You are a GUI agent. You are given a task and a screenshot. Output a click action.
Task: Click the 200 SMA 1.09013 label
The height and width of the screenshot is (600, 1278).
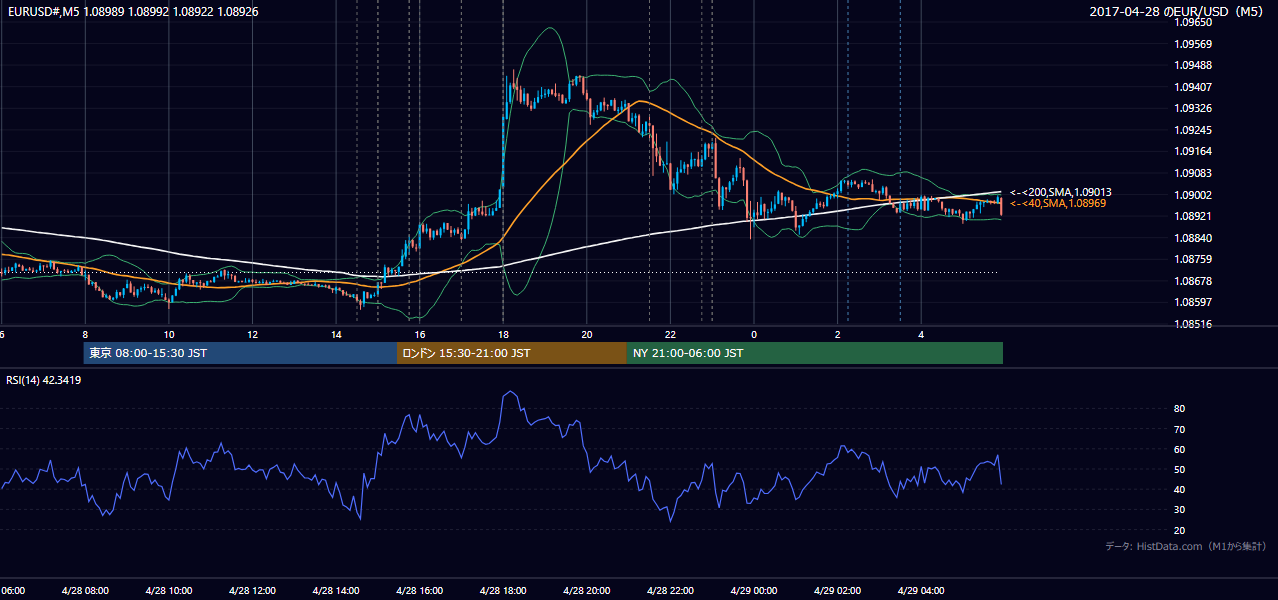(1060, 192)
